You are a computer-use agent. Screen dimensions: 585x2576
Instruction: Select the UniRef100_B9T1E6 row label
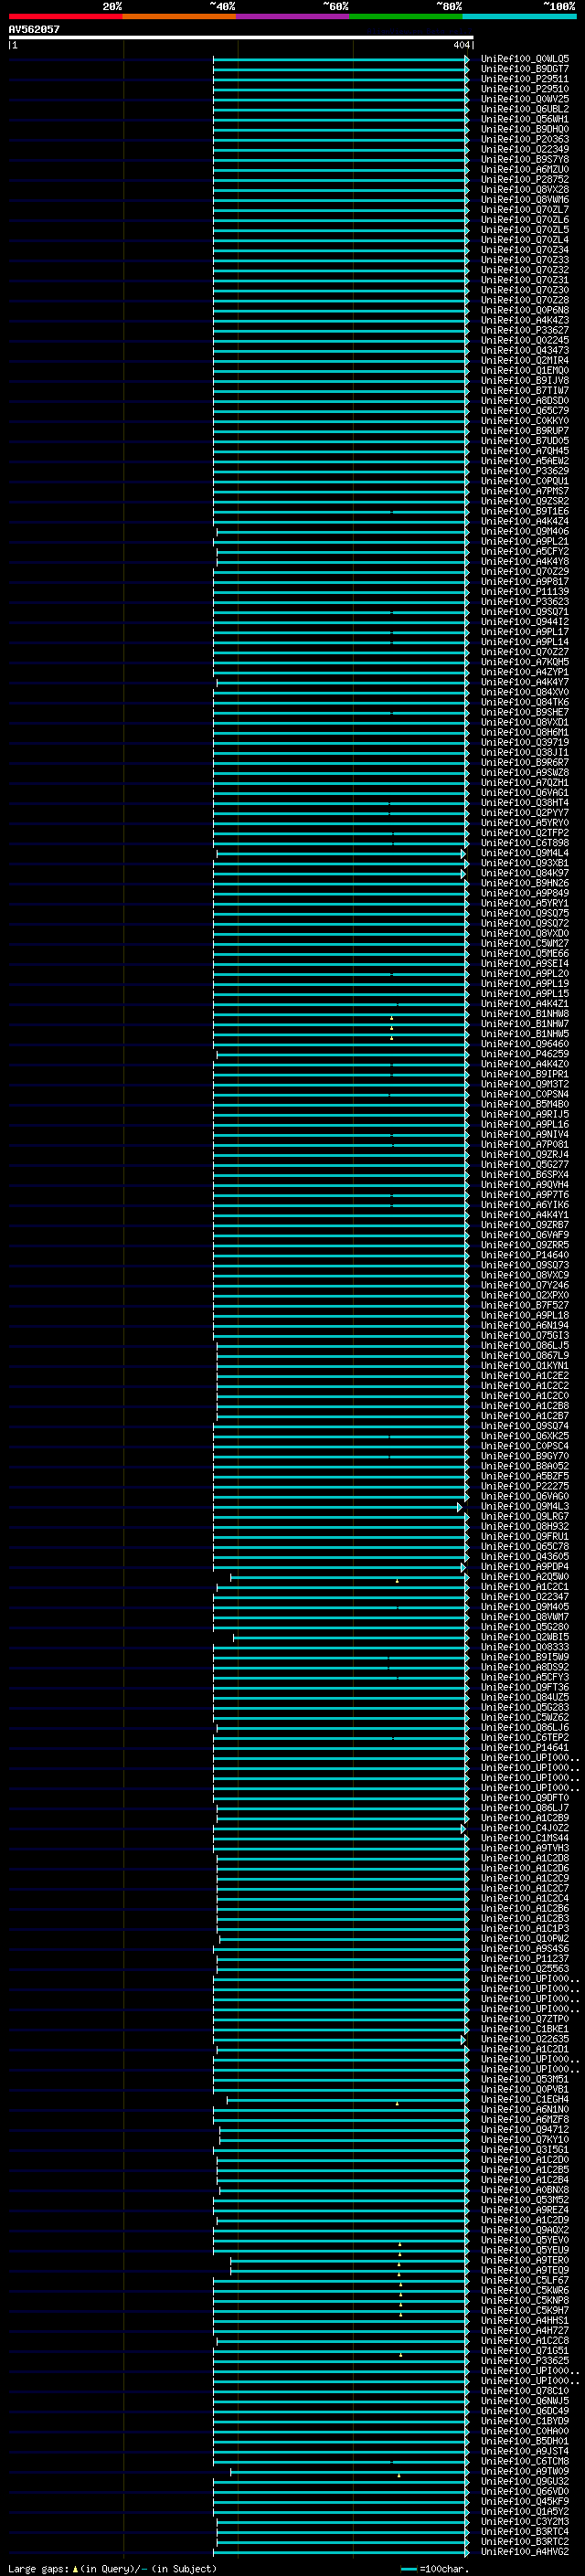point(524,511)
